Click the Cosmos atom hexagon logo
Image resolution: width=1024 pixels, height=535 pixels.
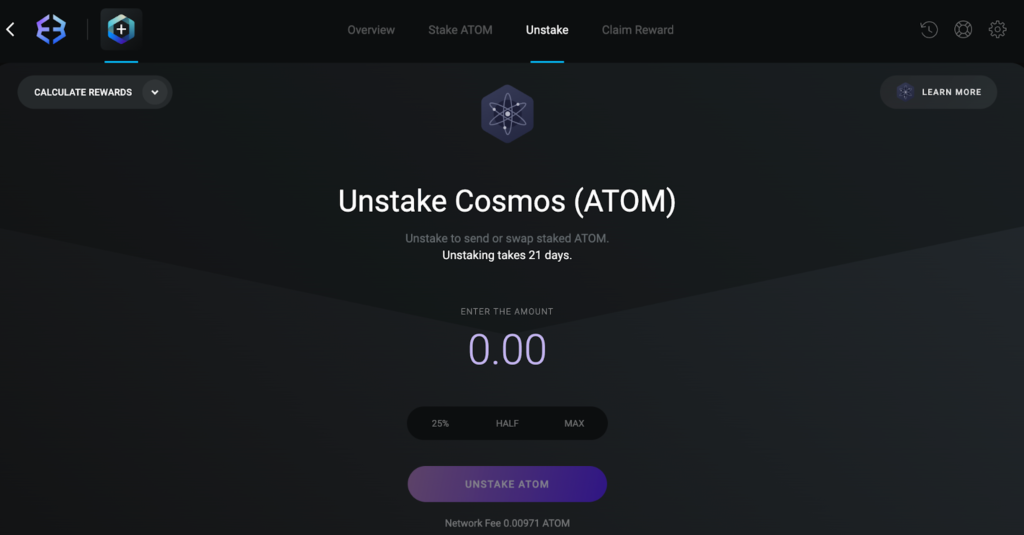point(507,114)
